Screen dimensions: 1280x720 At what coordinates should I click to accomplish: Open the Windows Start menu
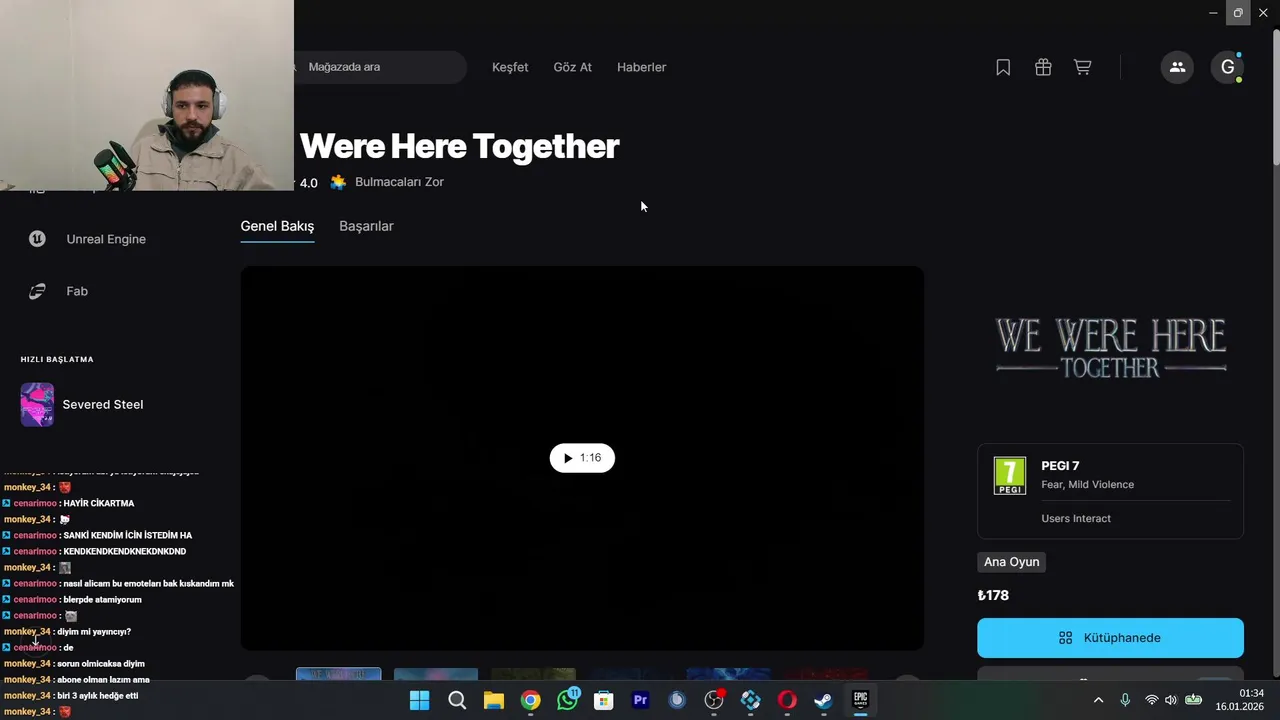tap(419, 700)
